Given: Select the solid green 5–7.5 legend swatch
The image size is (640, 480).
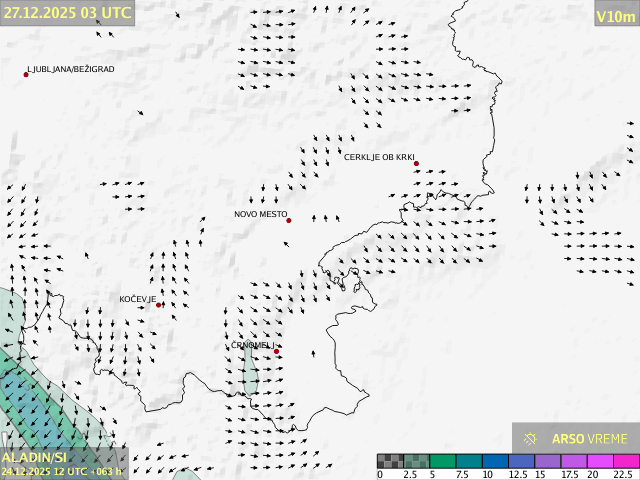Looking at the screenshot, I should 442,461.
